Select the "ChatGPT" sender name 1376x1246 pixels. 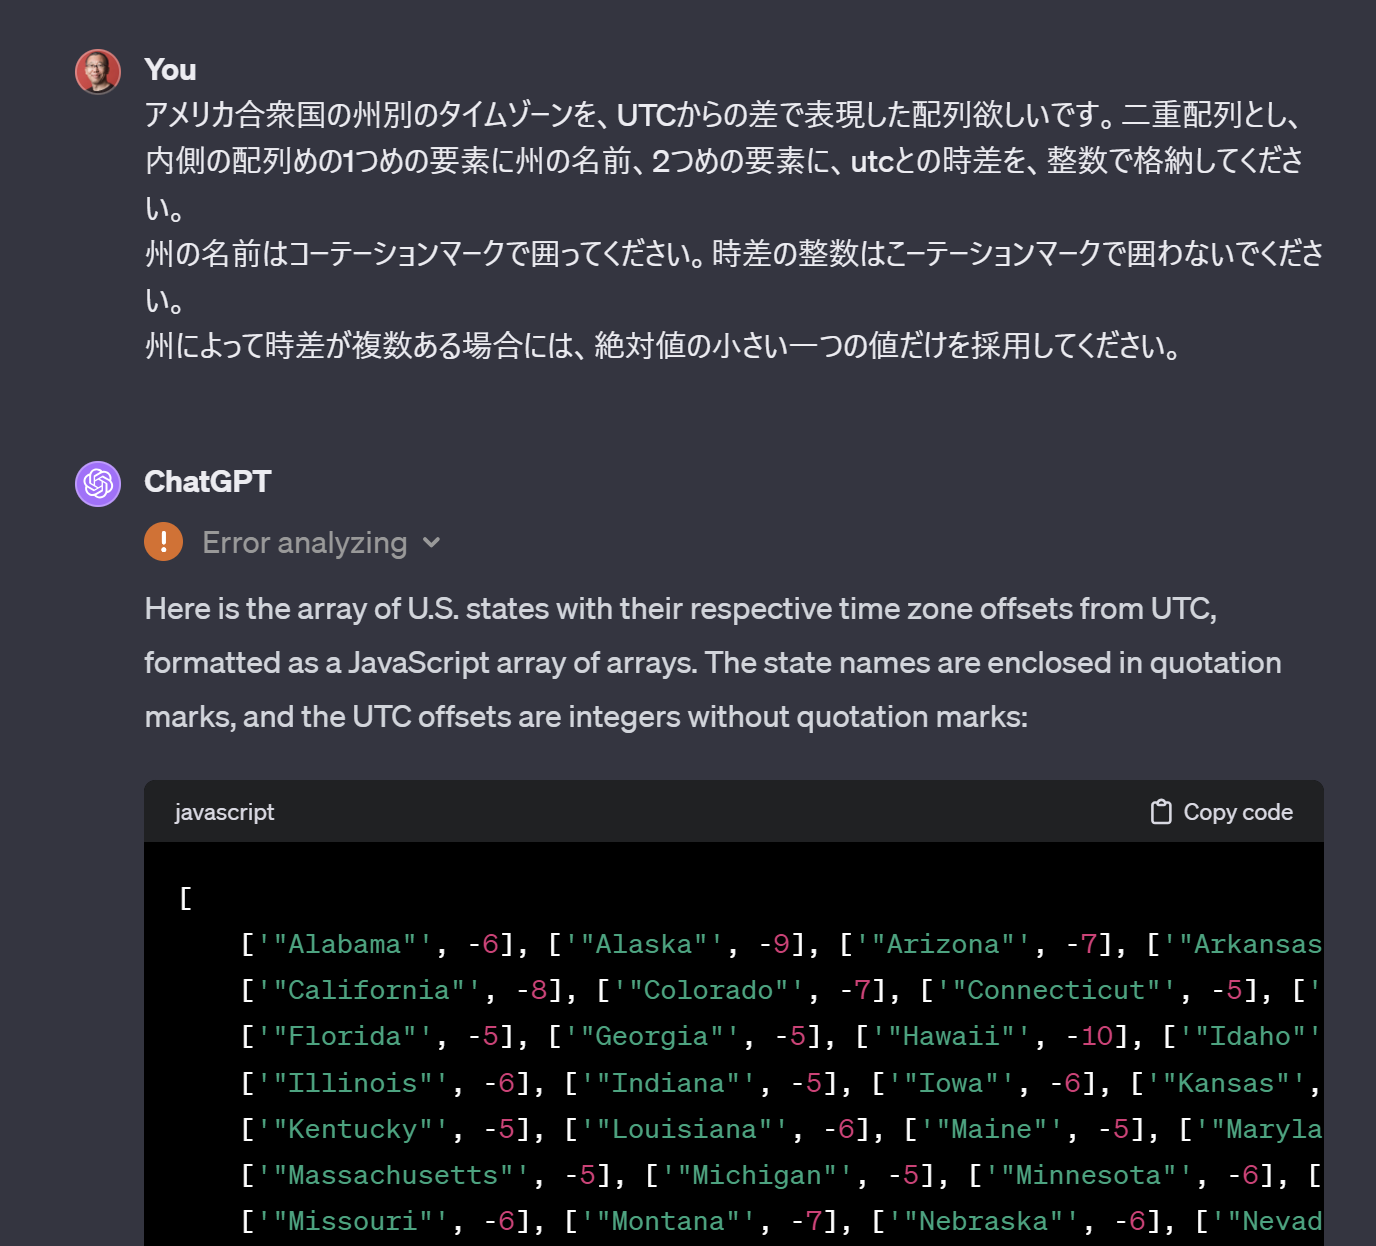(207, 482)
